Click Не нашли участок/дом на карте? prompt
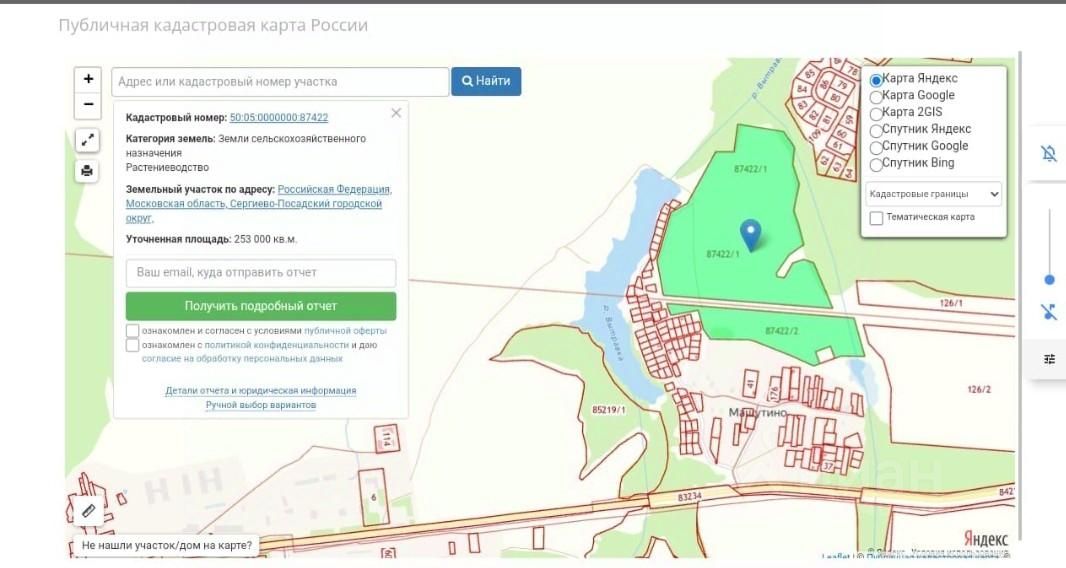The height and width of the screenshot is (568, 1066). click(x=167, y=545)
